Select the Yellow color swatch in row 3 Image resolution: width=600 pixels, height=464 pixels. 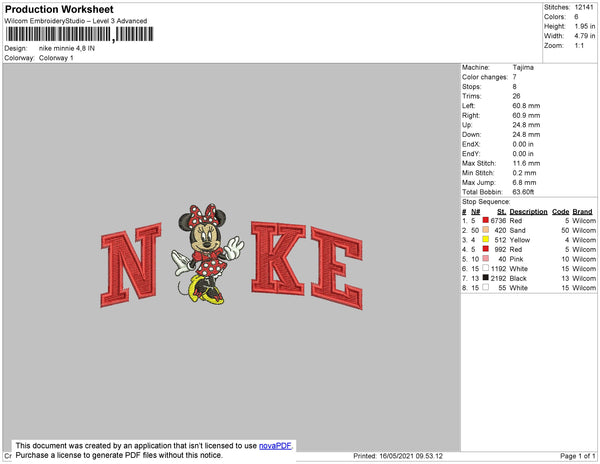[x=486, y=239]
